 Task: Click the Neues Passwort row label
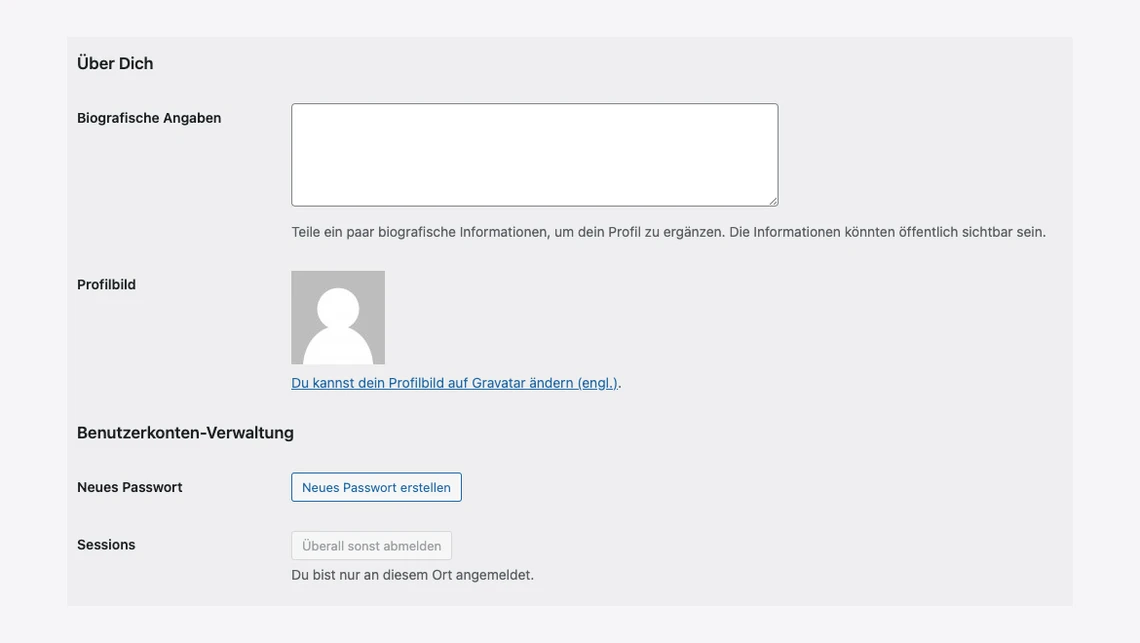pos(129,487)
